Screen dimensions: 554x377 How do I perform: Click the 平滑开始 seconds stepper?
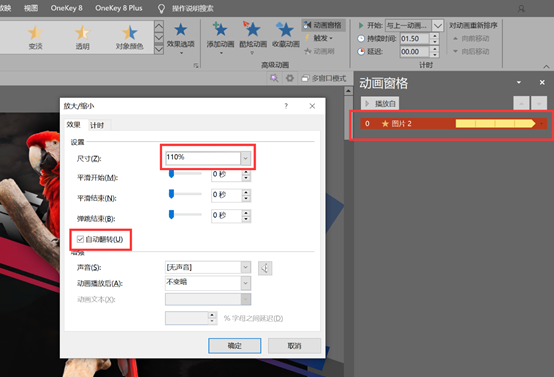click(246, 175)
